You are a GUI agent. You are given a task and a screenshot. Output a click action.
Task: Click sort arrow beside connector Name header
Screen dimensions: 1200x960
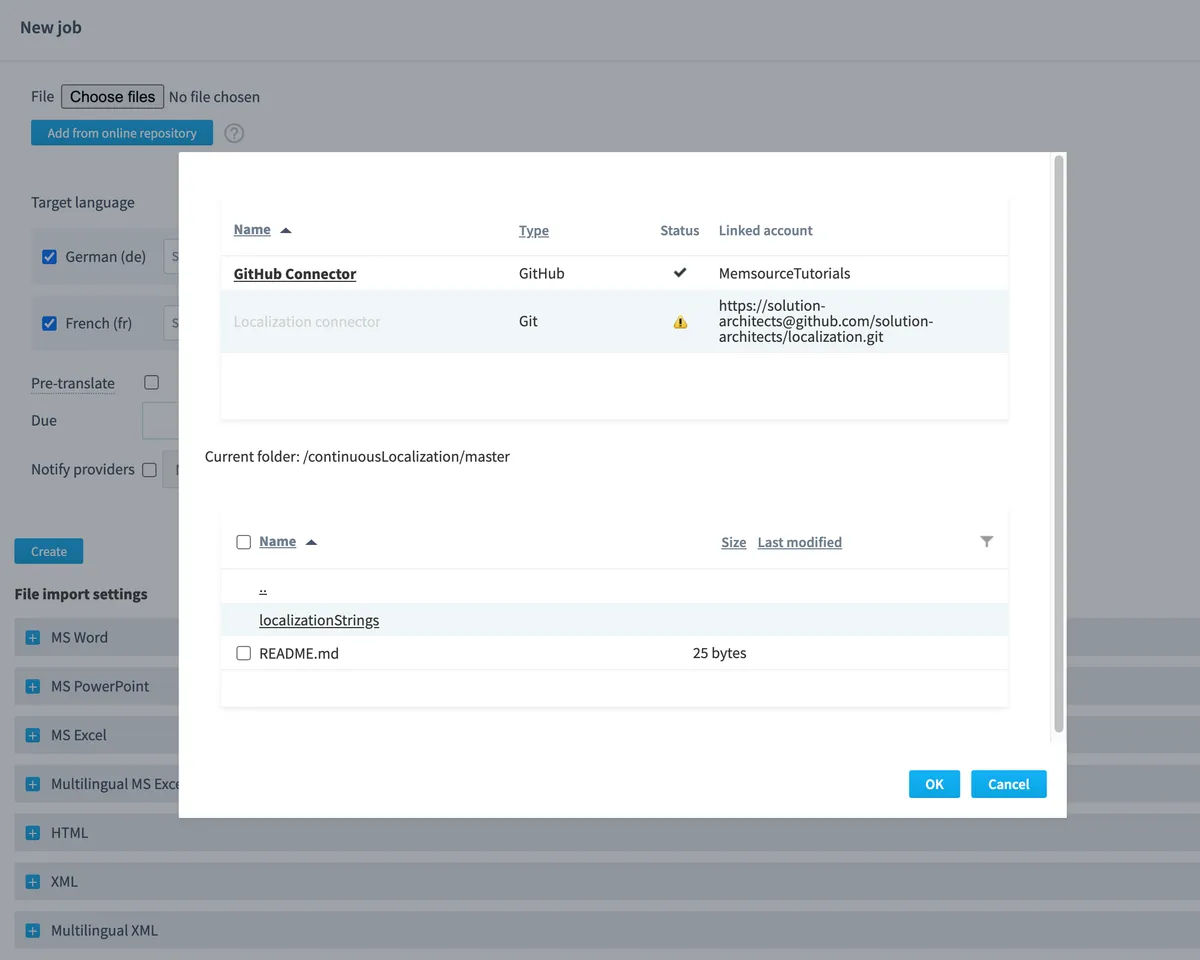286,230
